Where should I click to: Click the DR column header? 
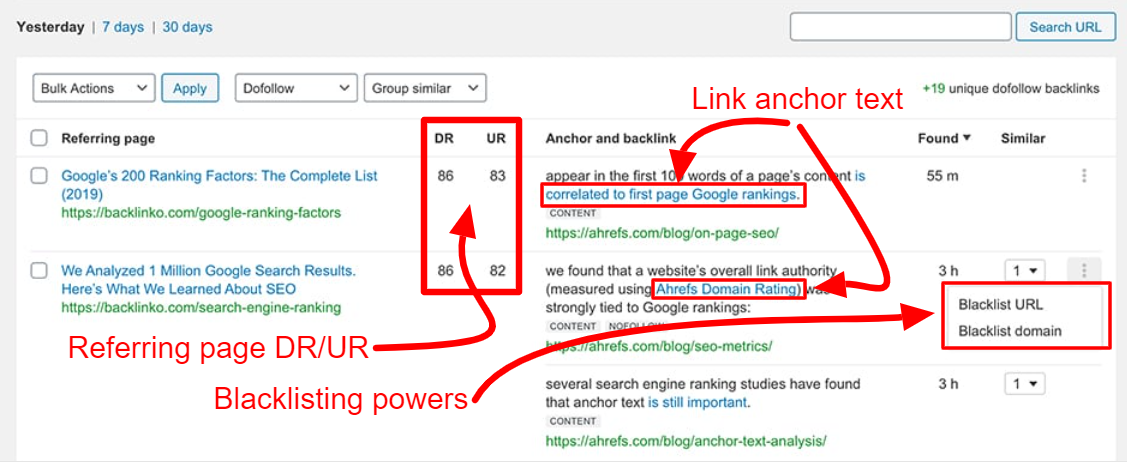[x=443, y=139]
